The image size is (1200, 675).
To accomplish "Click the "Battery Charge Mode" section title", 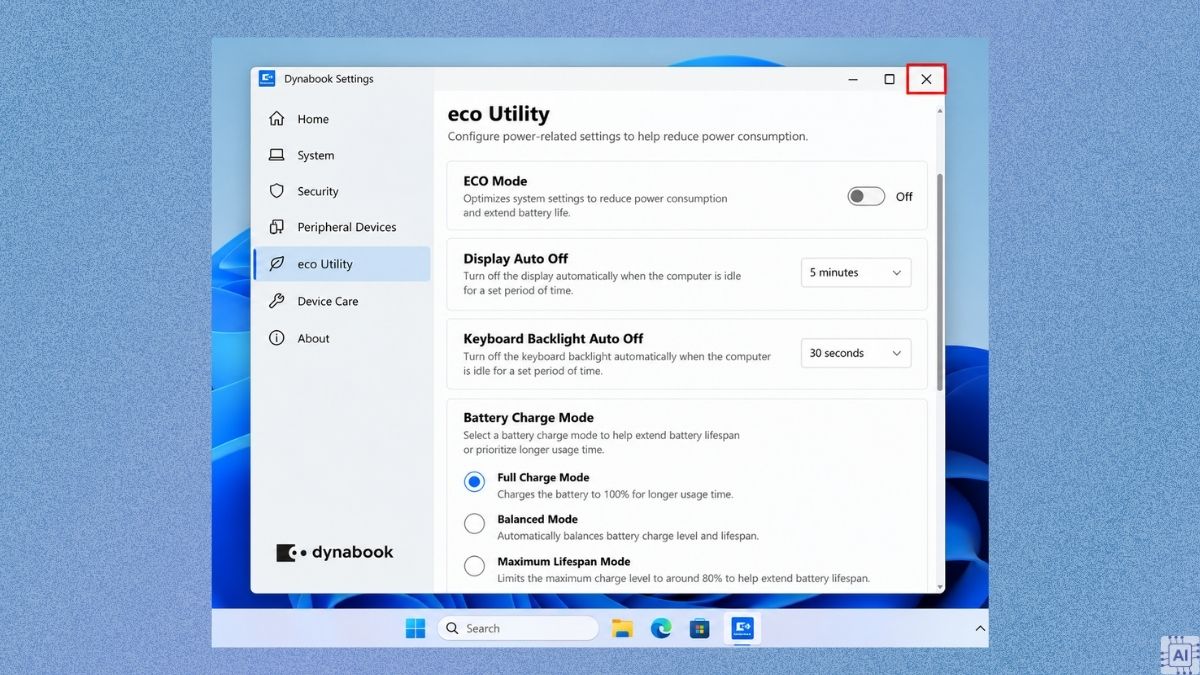I will tap(528, 417).
